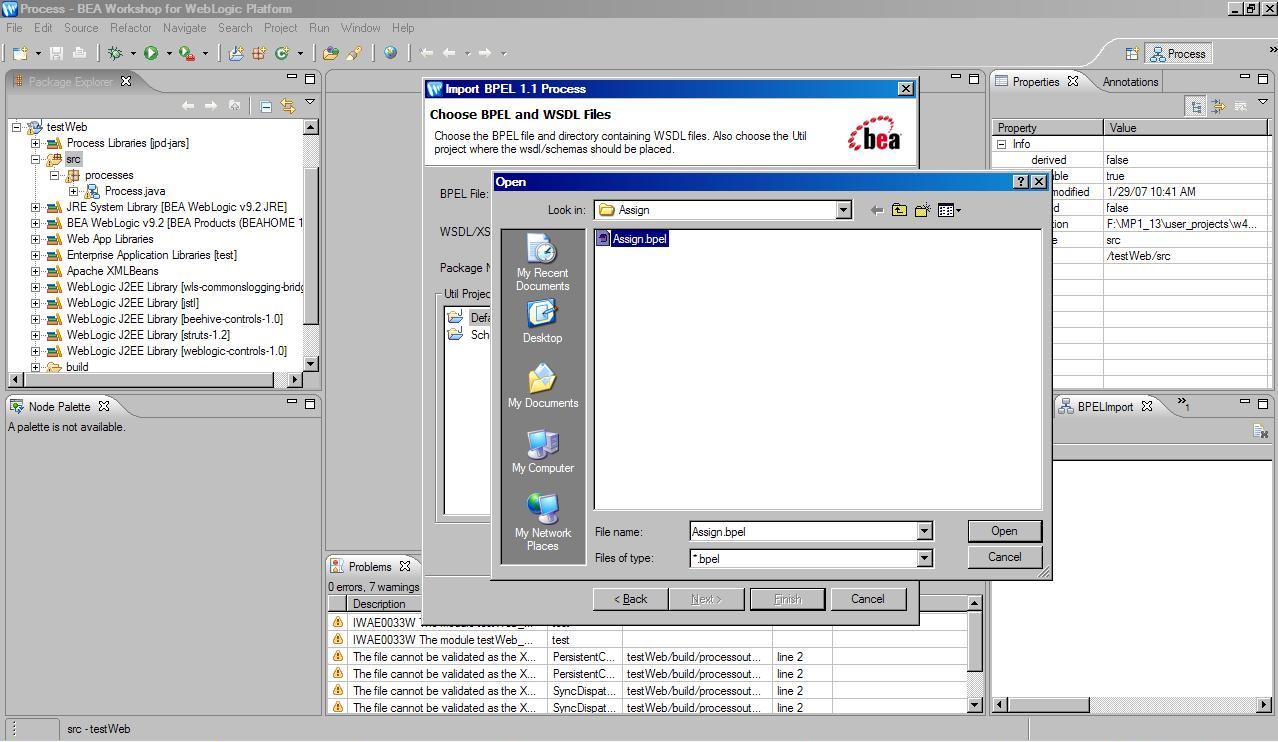Click the Open Perspective icon

pos(1132,54)
